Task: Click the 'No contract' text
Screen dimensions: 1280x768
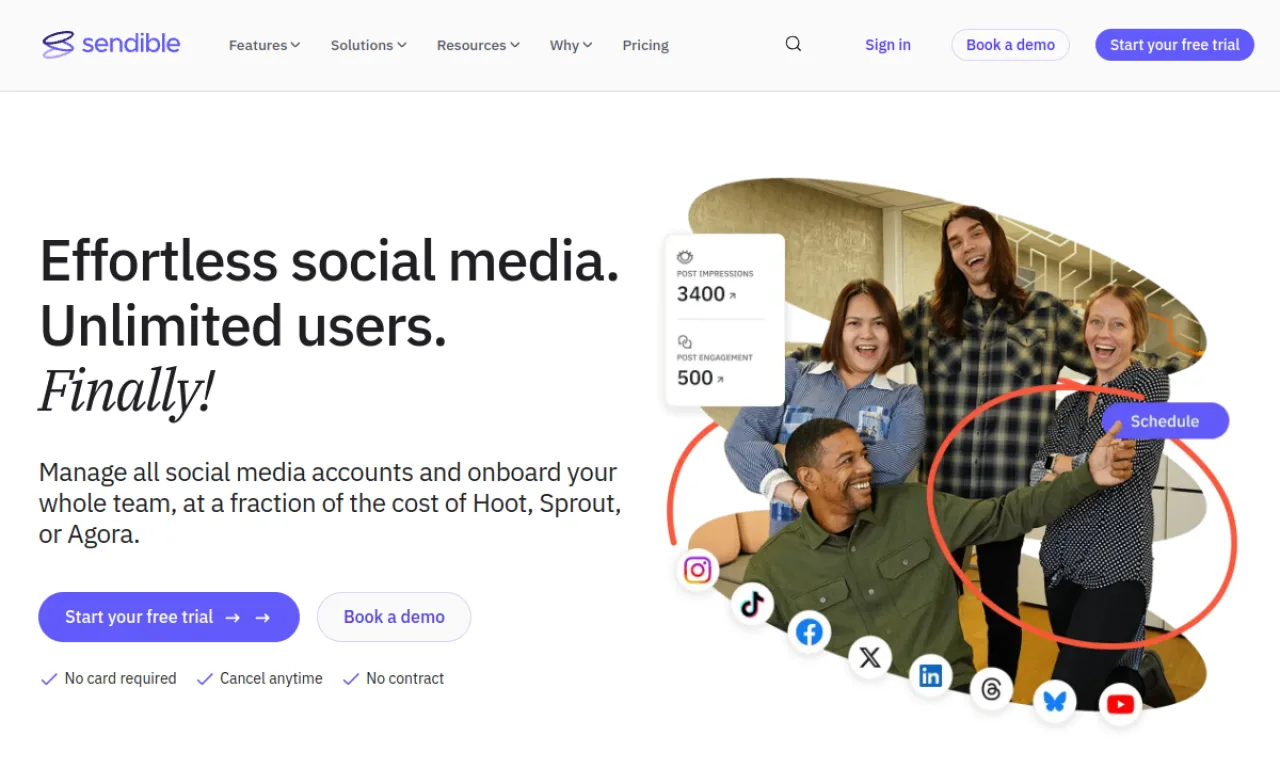Action: coord(405,678)
